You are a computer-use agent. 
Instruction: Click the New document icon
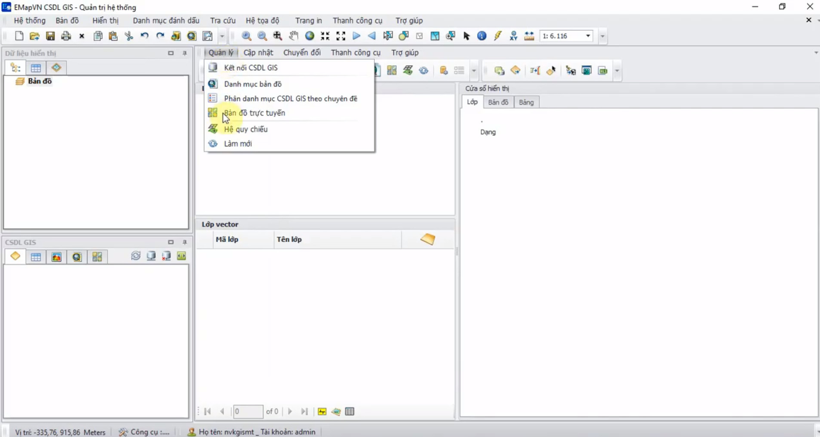click(19, 36)
